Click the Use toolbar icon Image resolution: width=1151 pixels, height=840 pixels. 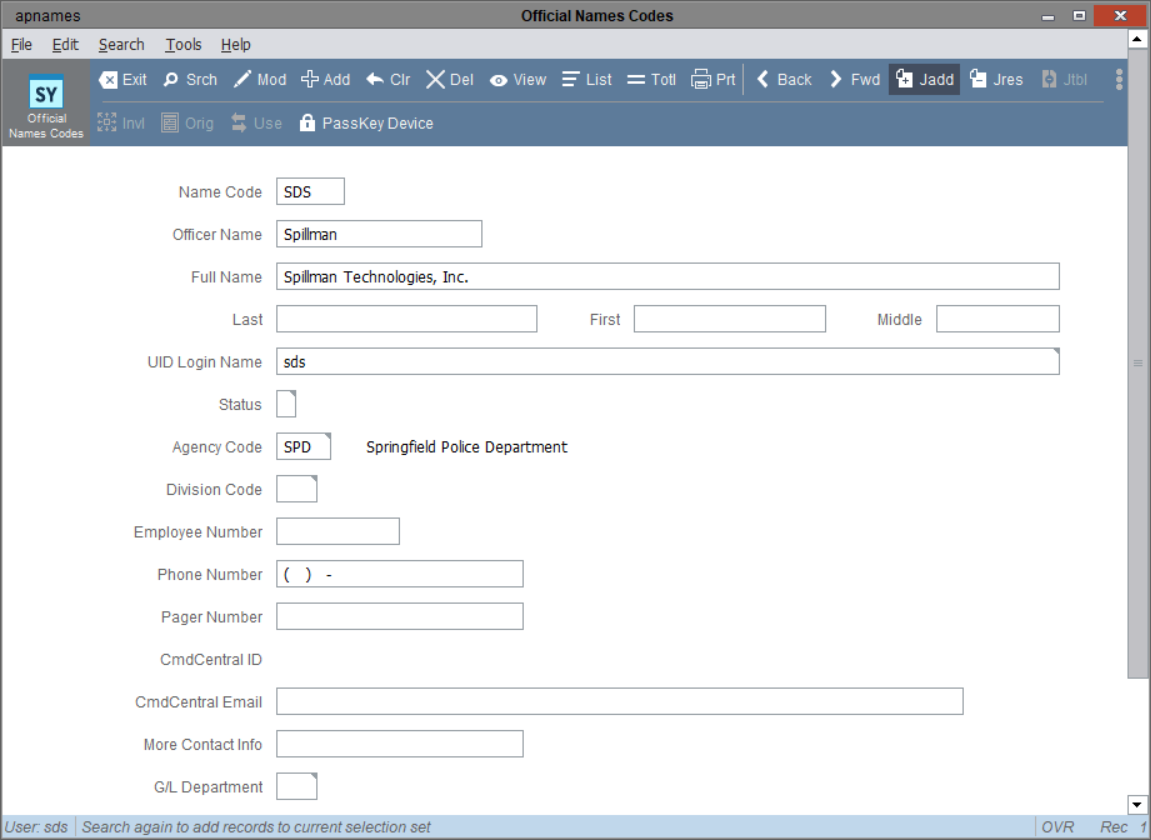256,123
